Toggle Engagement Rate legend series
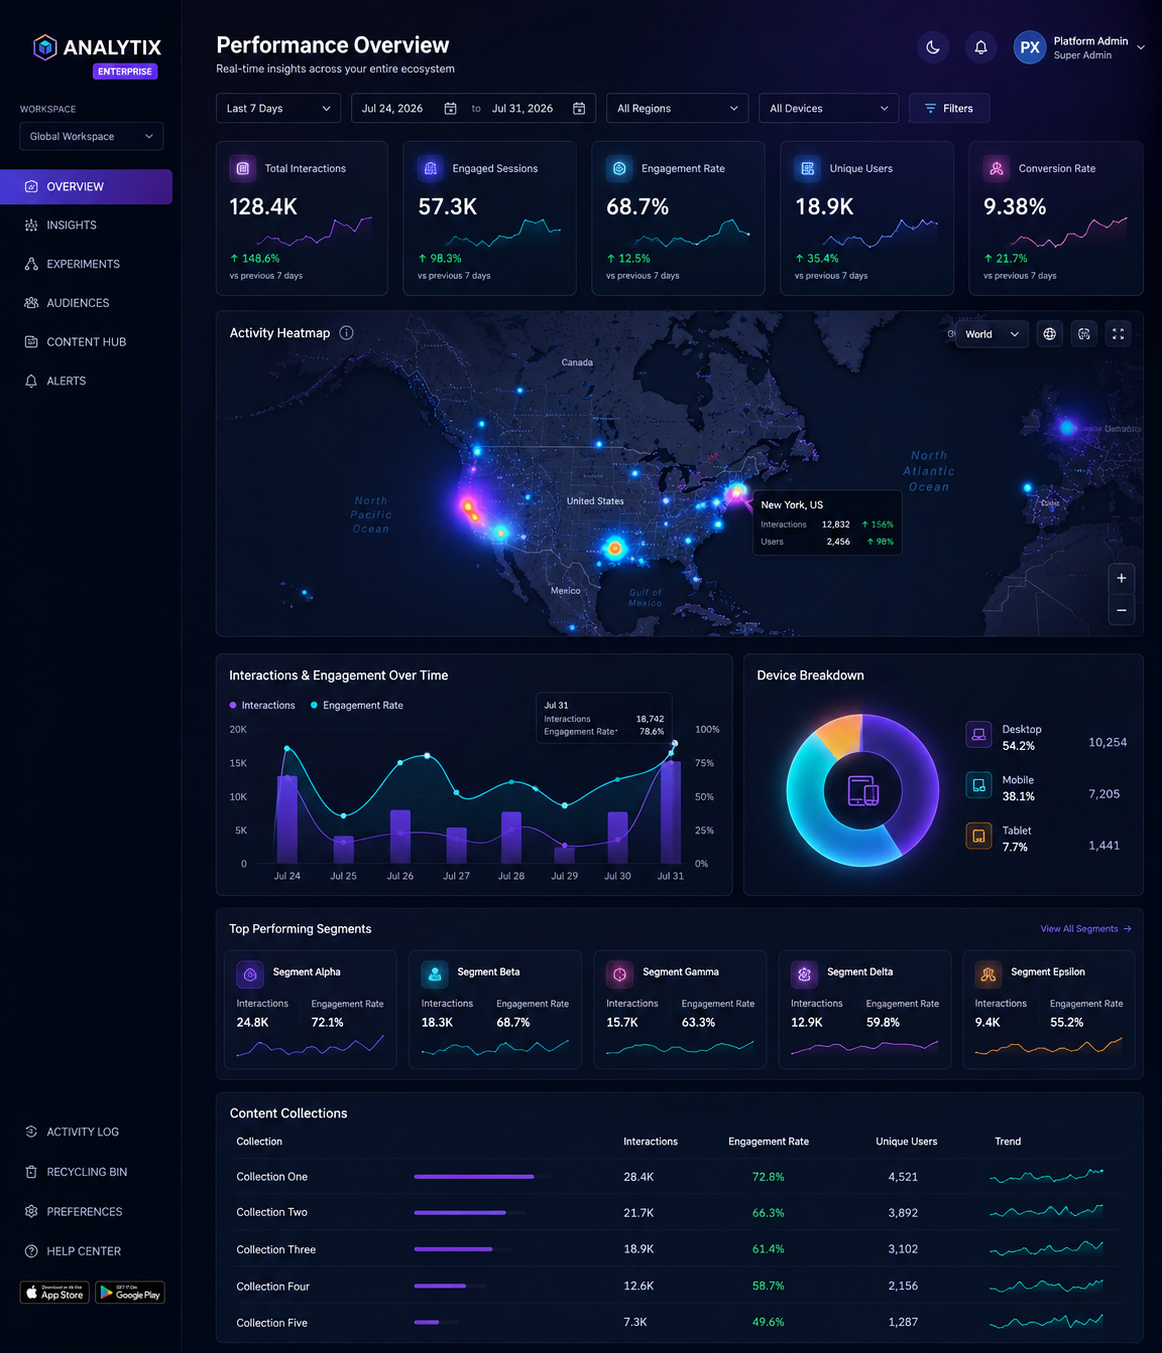This screenshot has width=1162, height=1353. 357,705
